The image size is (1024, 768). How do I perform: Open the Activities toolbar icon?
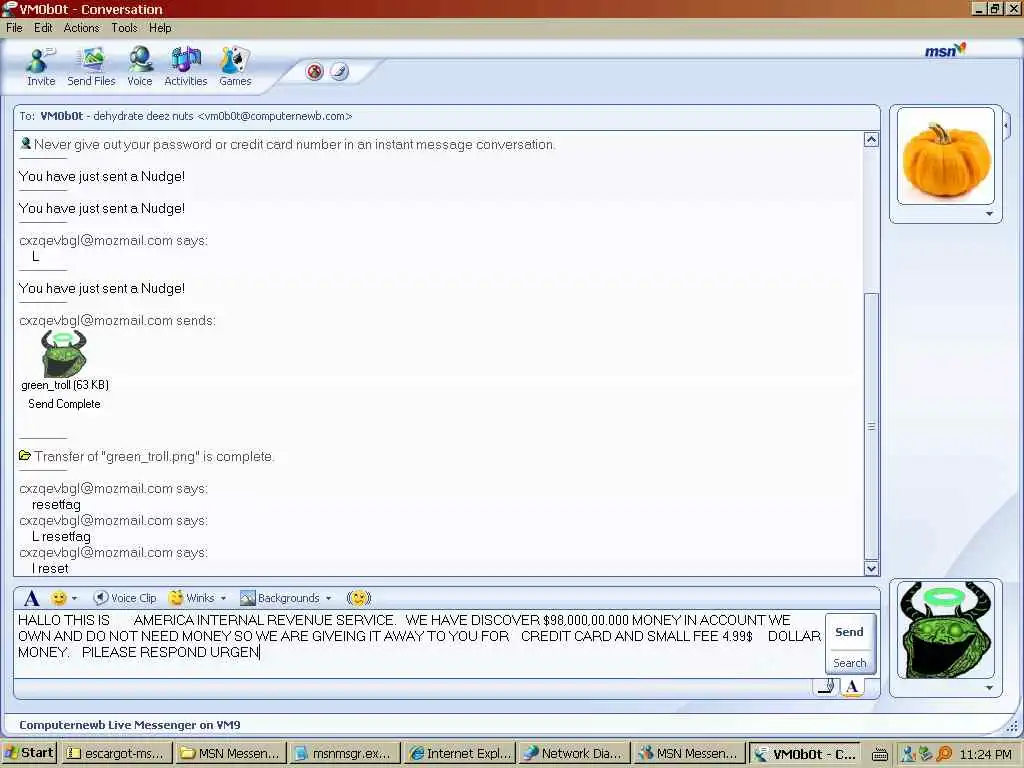(185, 66)
